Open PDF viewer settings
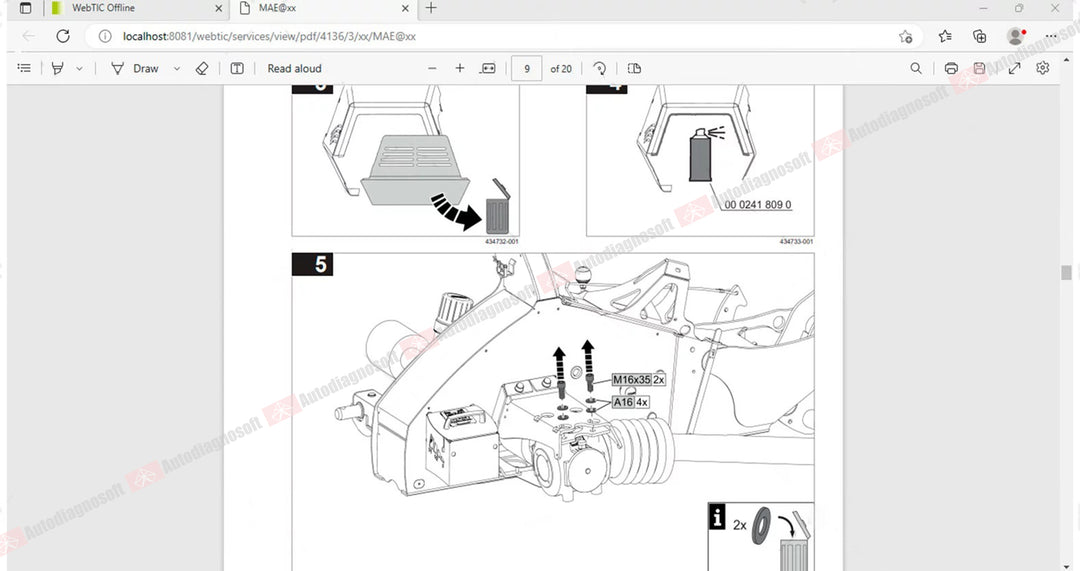Screen dimensions: 1080x571 [1043, 68]
